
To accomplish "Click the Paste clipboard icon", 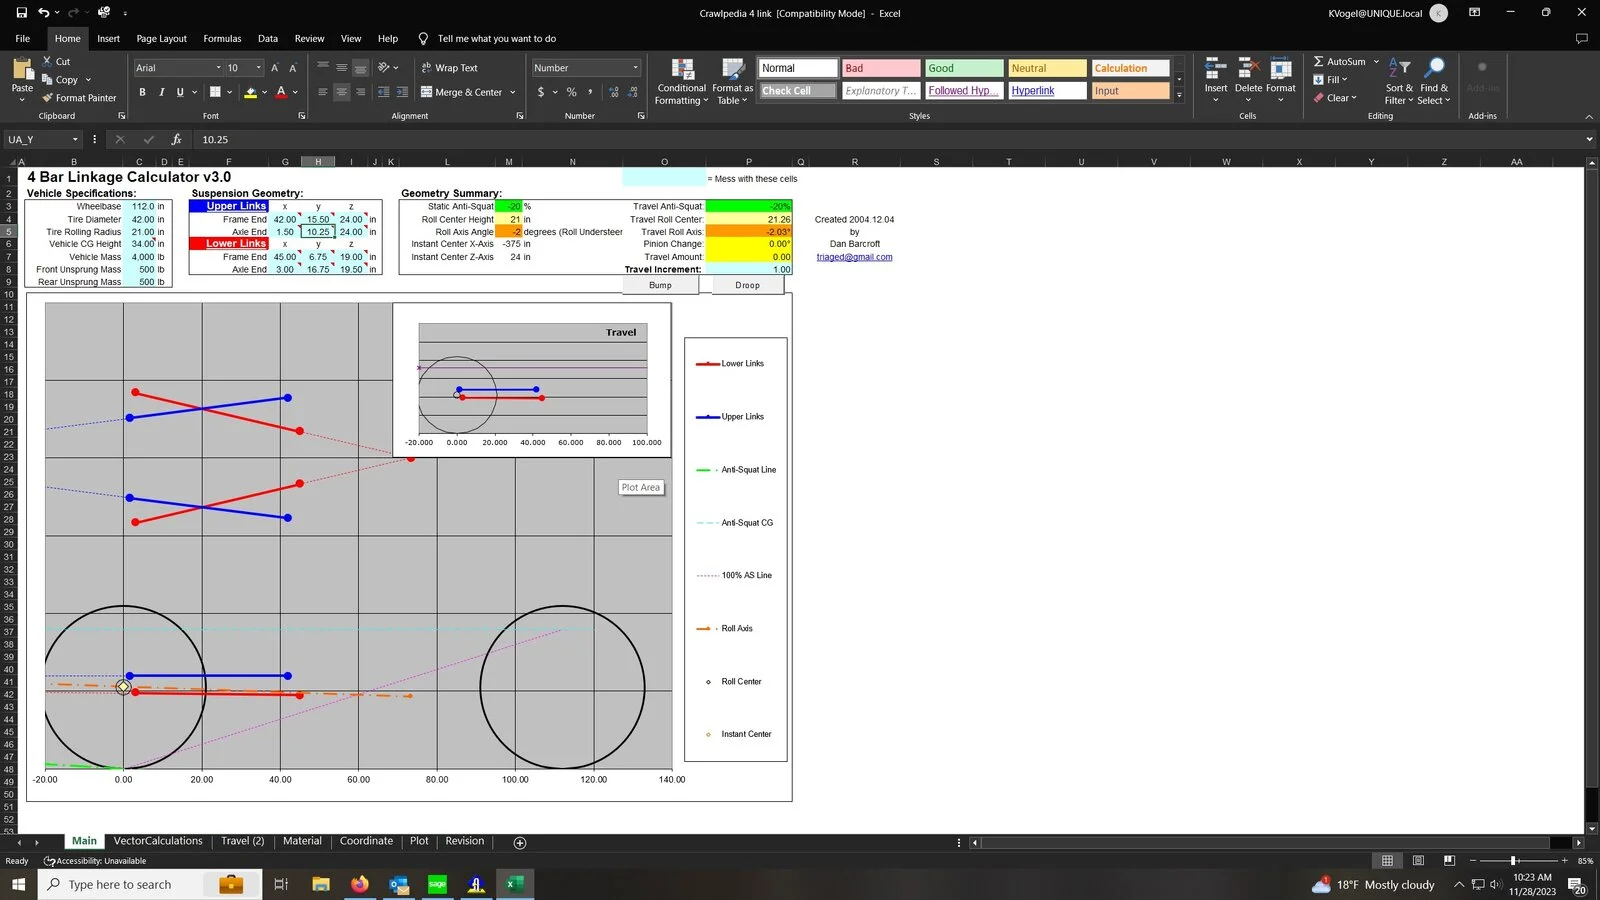I will (x=22, y=69).
